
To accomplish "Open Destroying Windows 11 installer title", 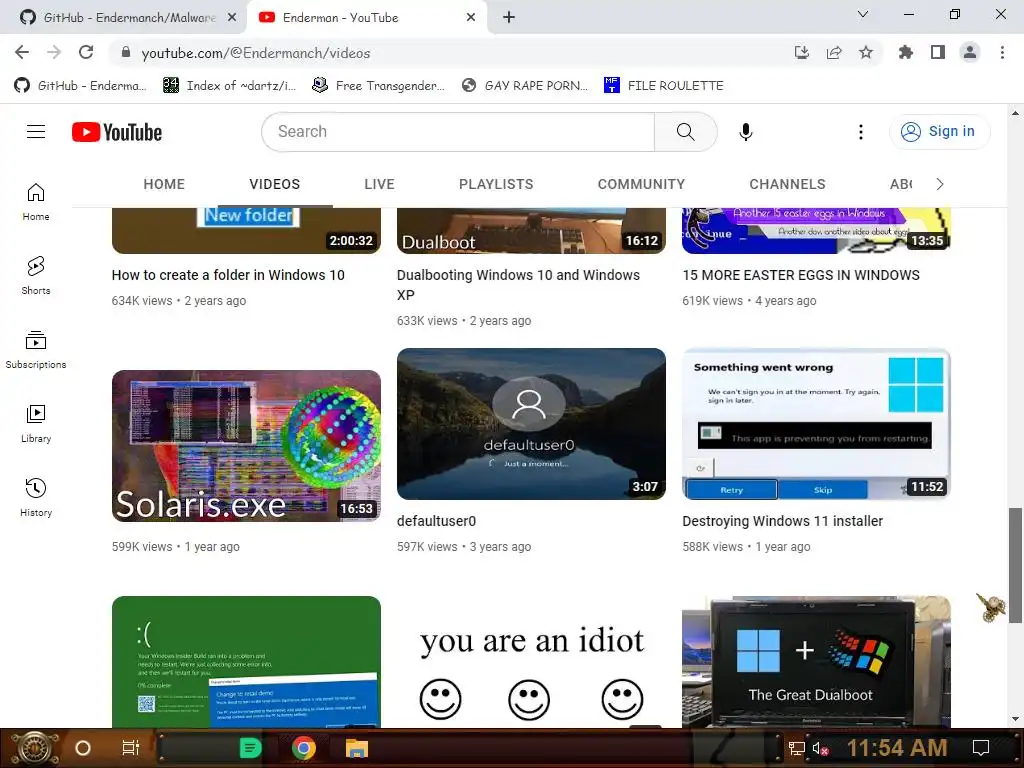I will pyautogui.click(x=782, y=521).
